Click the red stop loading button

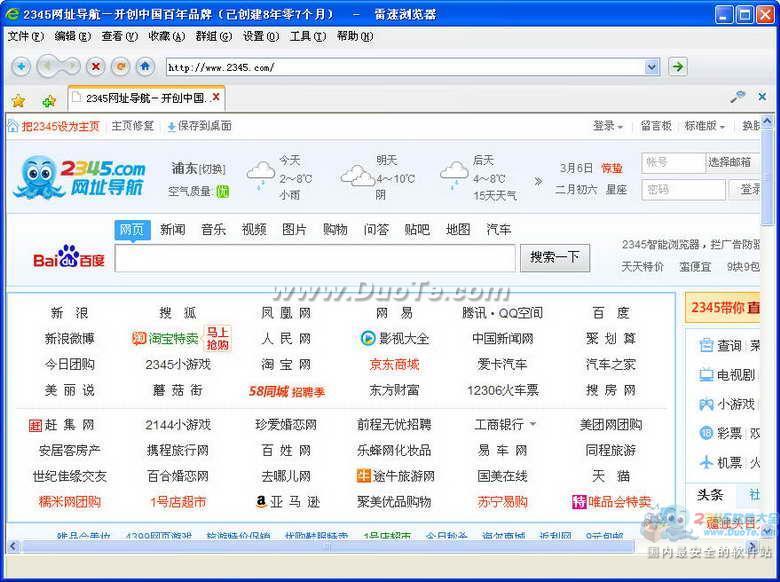click(96, 67)
